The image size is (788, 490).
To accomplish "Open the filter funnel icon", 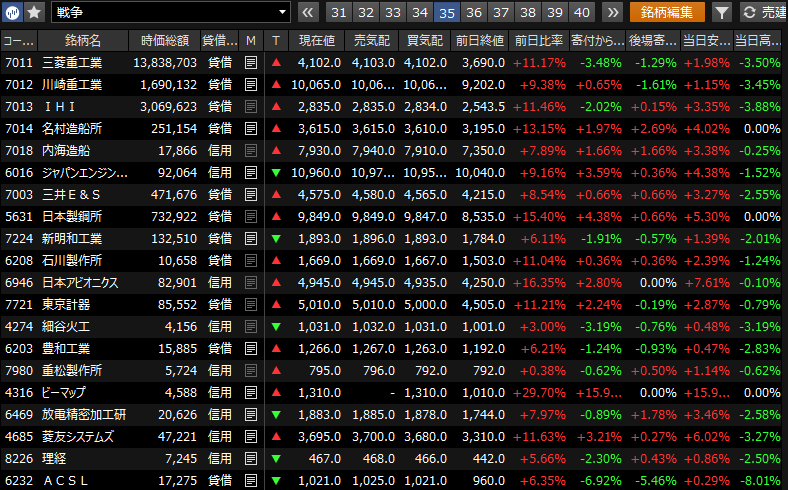I will [721, 12].
